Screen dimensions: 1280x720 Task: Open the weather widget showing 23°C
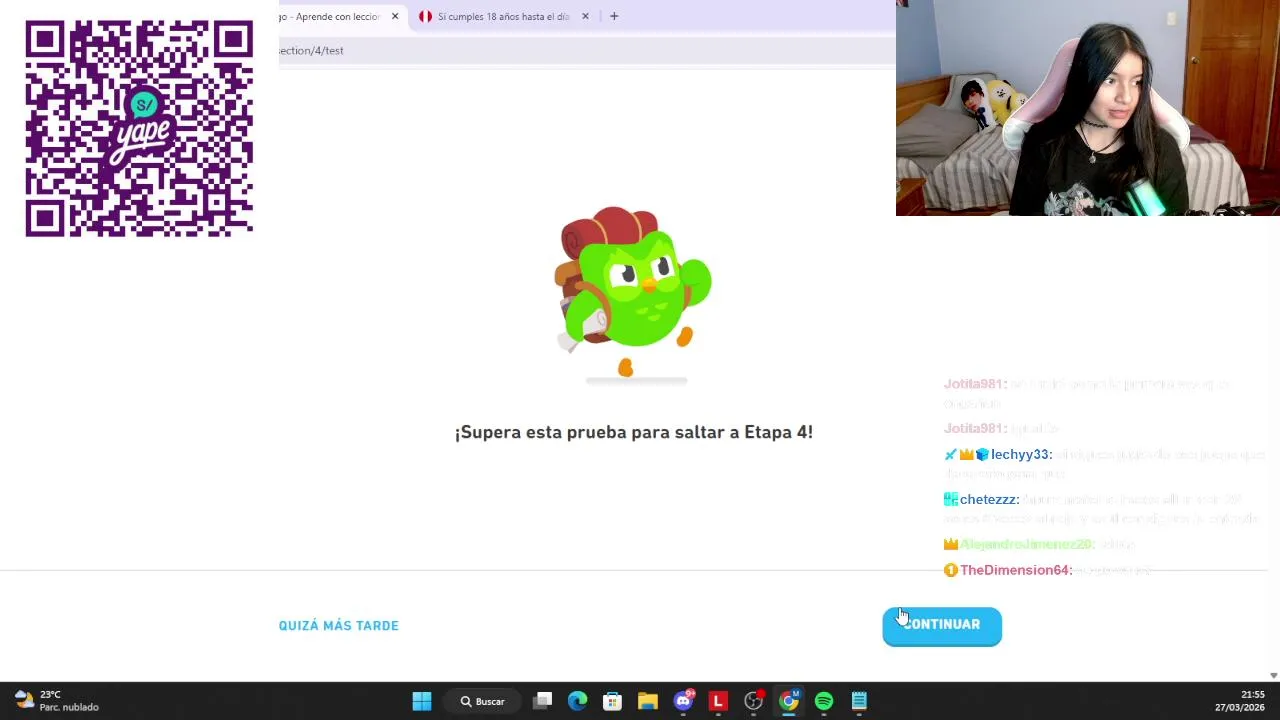pyautogui.click(x=56, y=701)
